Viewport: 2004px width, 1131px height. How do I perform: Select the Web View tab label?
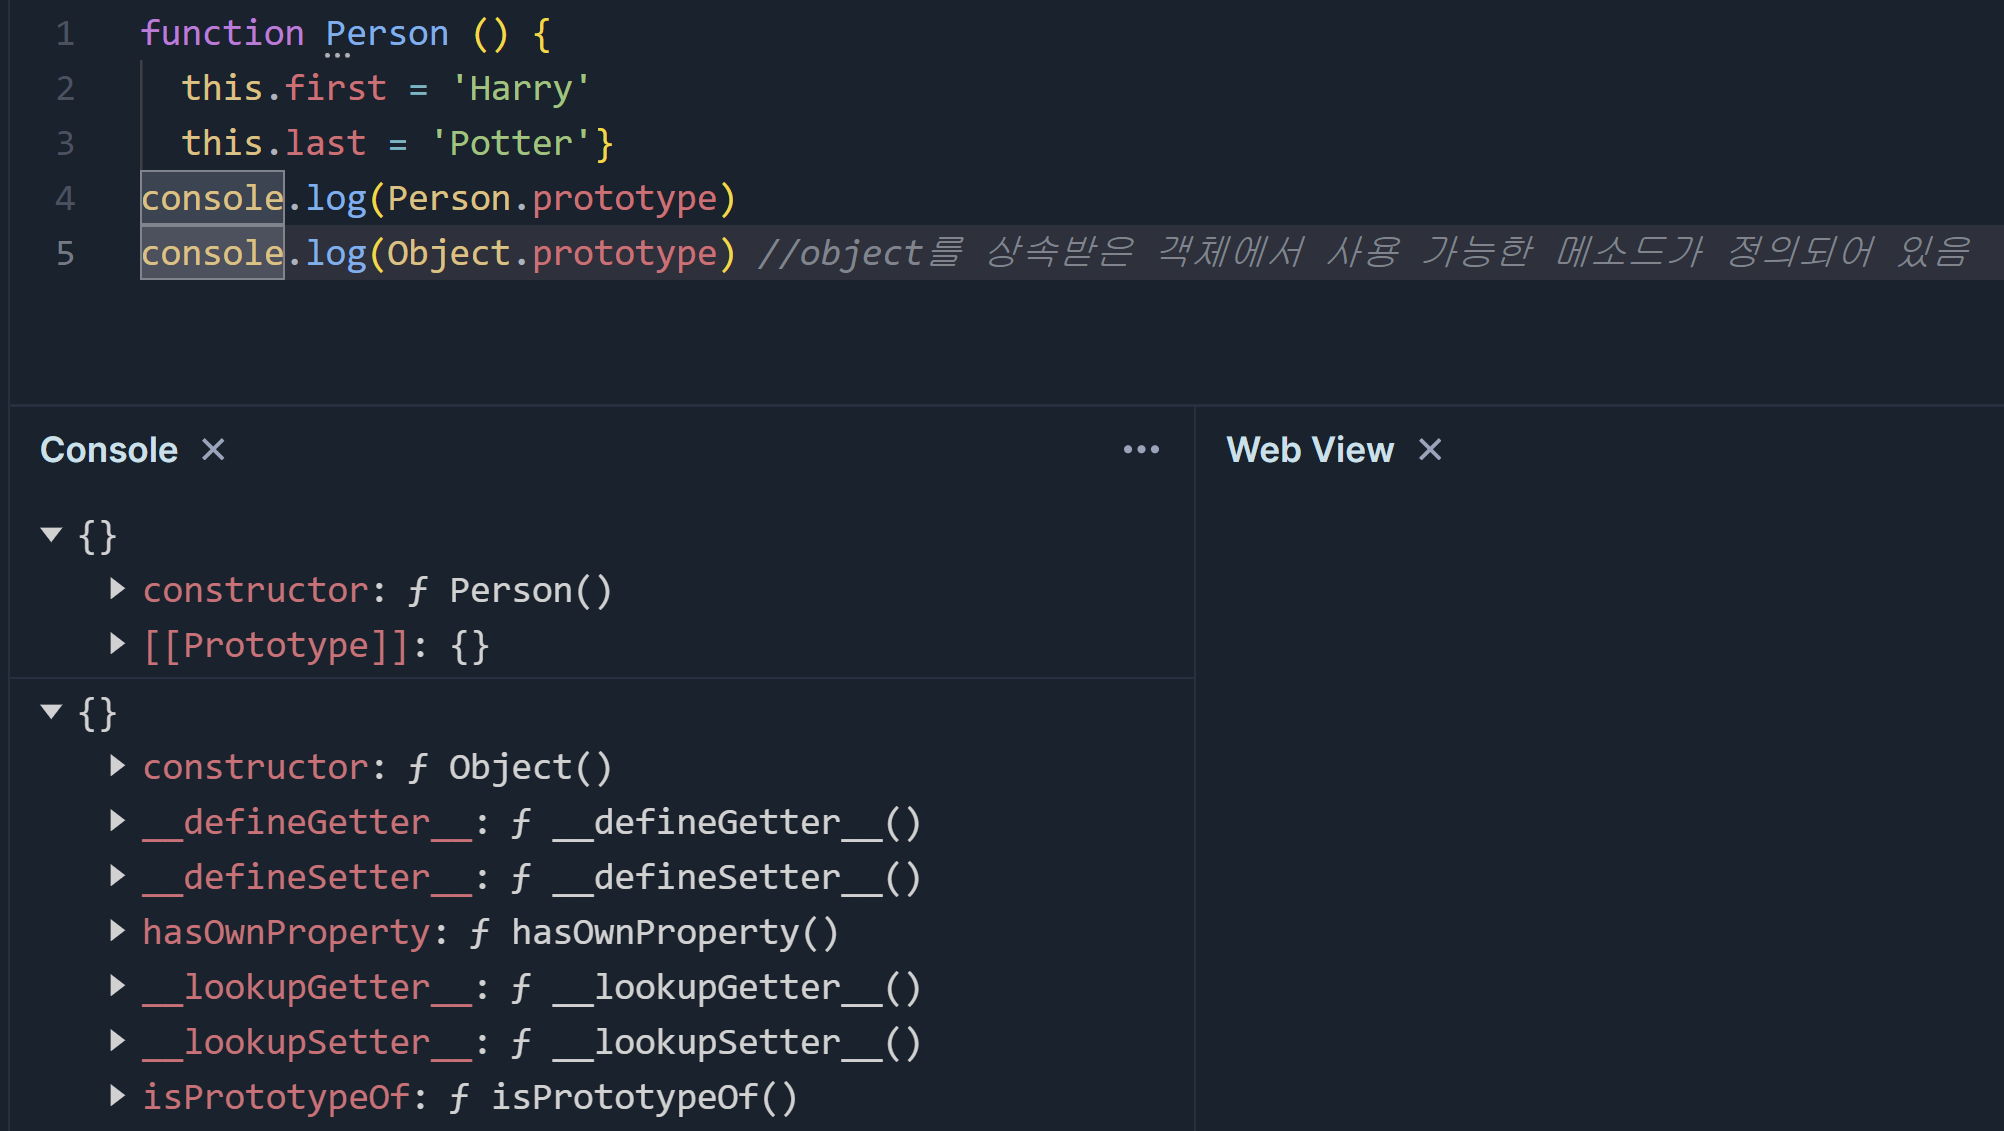1309,450
